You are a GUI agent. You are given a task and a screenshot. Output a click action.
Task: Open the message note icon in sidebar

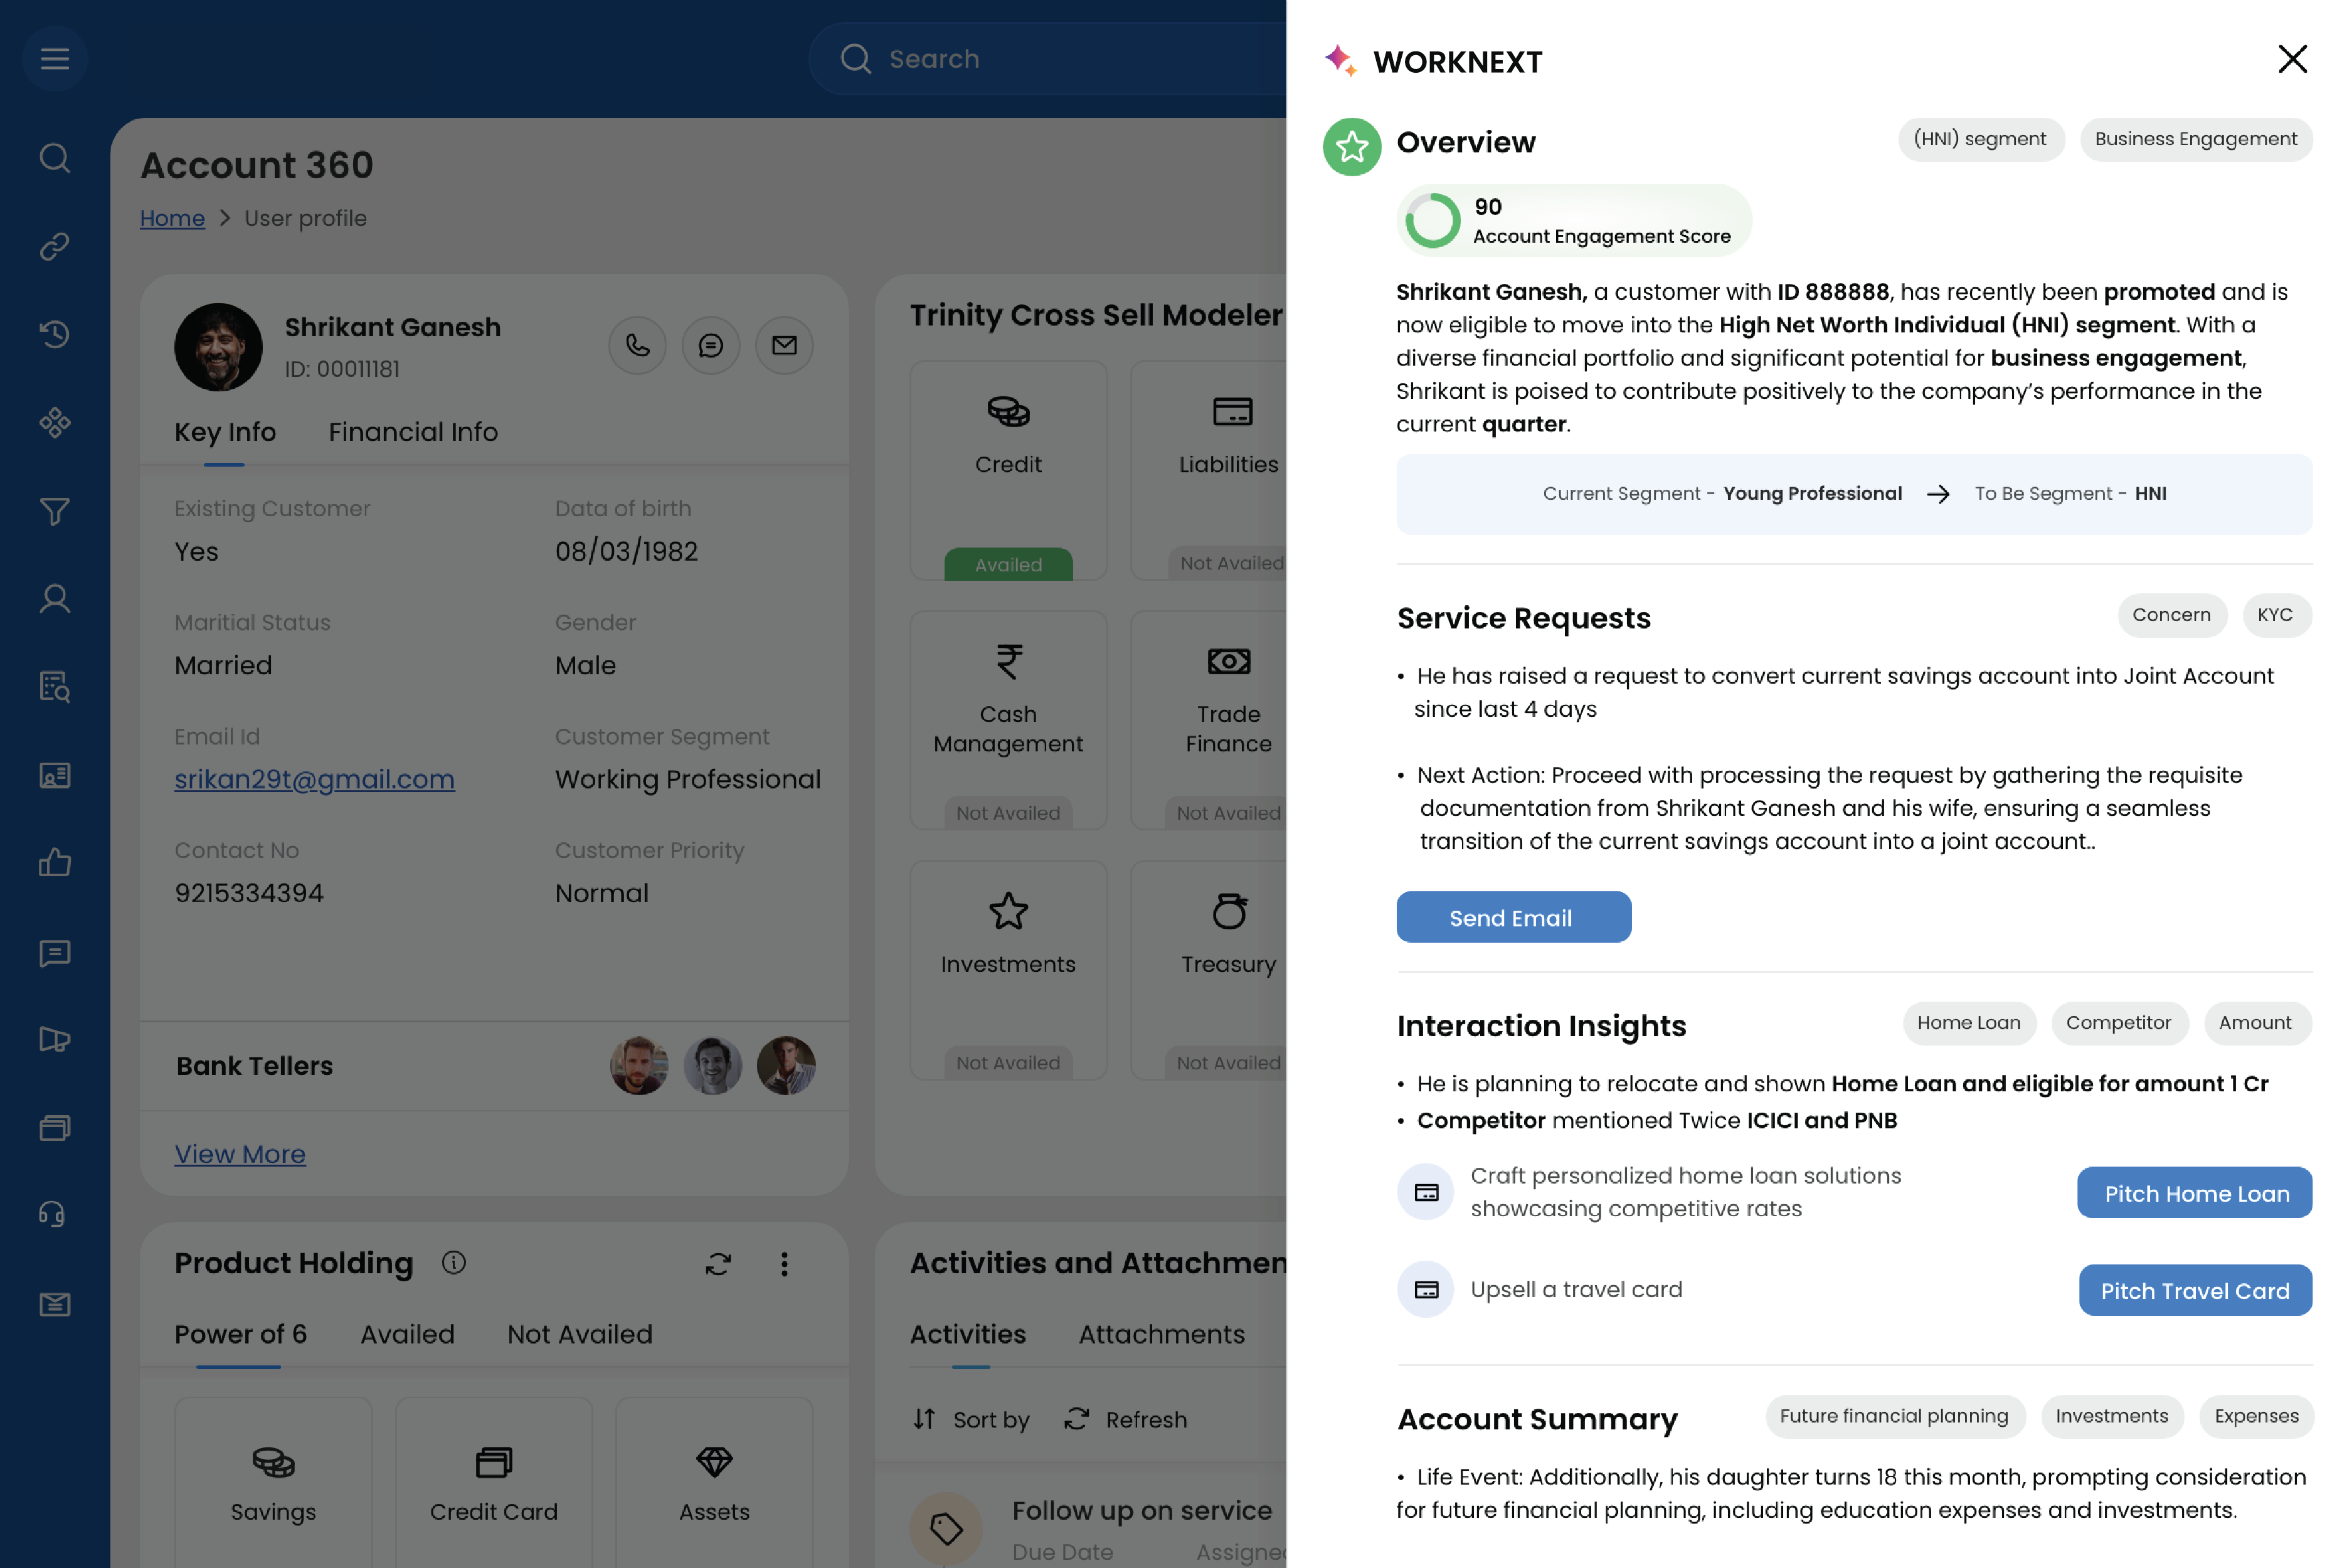[55, 953]
